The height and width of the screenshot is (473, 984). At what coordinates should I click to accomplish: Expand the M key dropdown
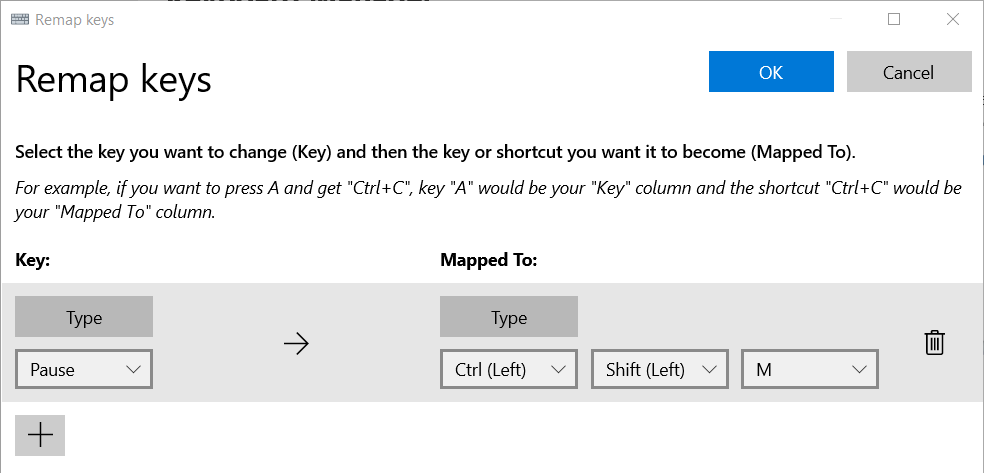tap(809, 370)
